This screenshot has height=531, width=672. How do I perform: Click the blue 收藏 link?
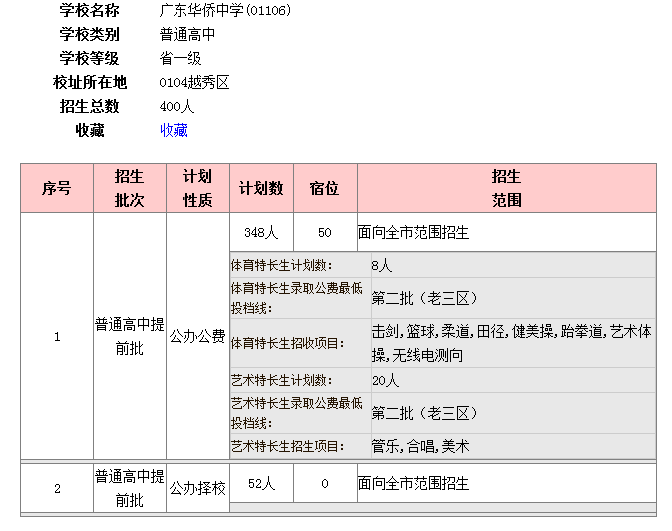click(x=174, y=130)
